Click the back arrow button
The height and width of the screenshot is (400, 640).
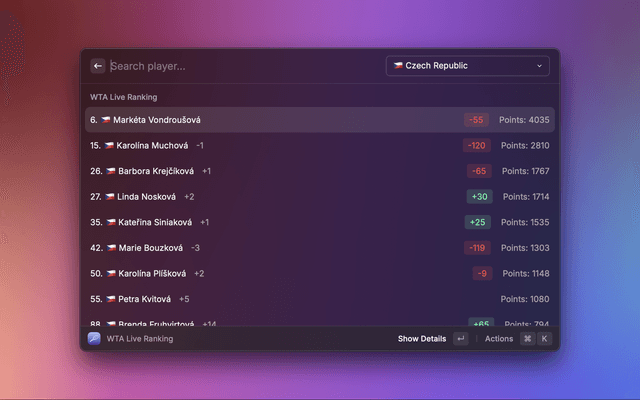(x=98, y=66)
